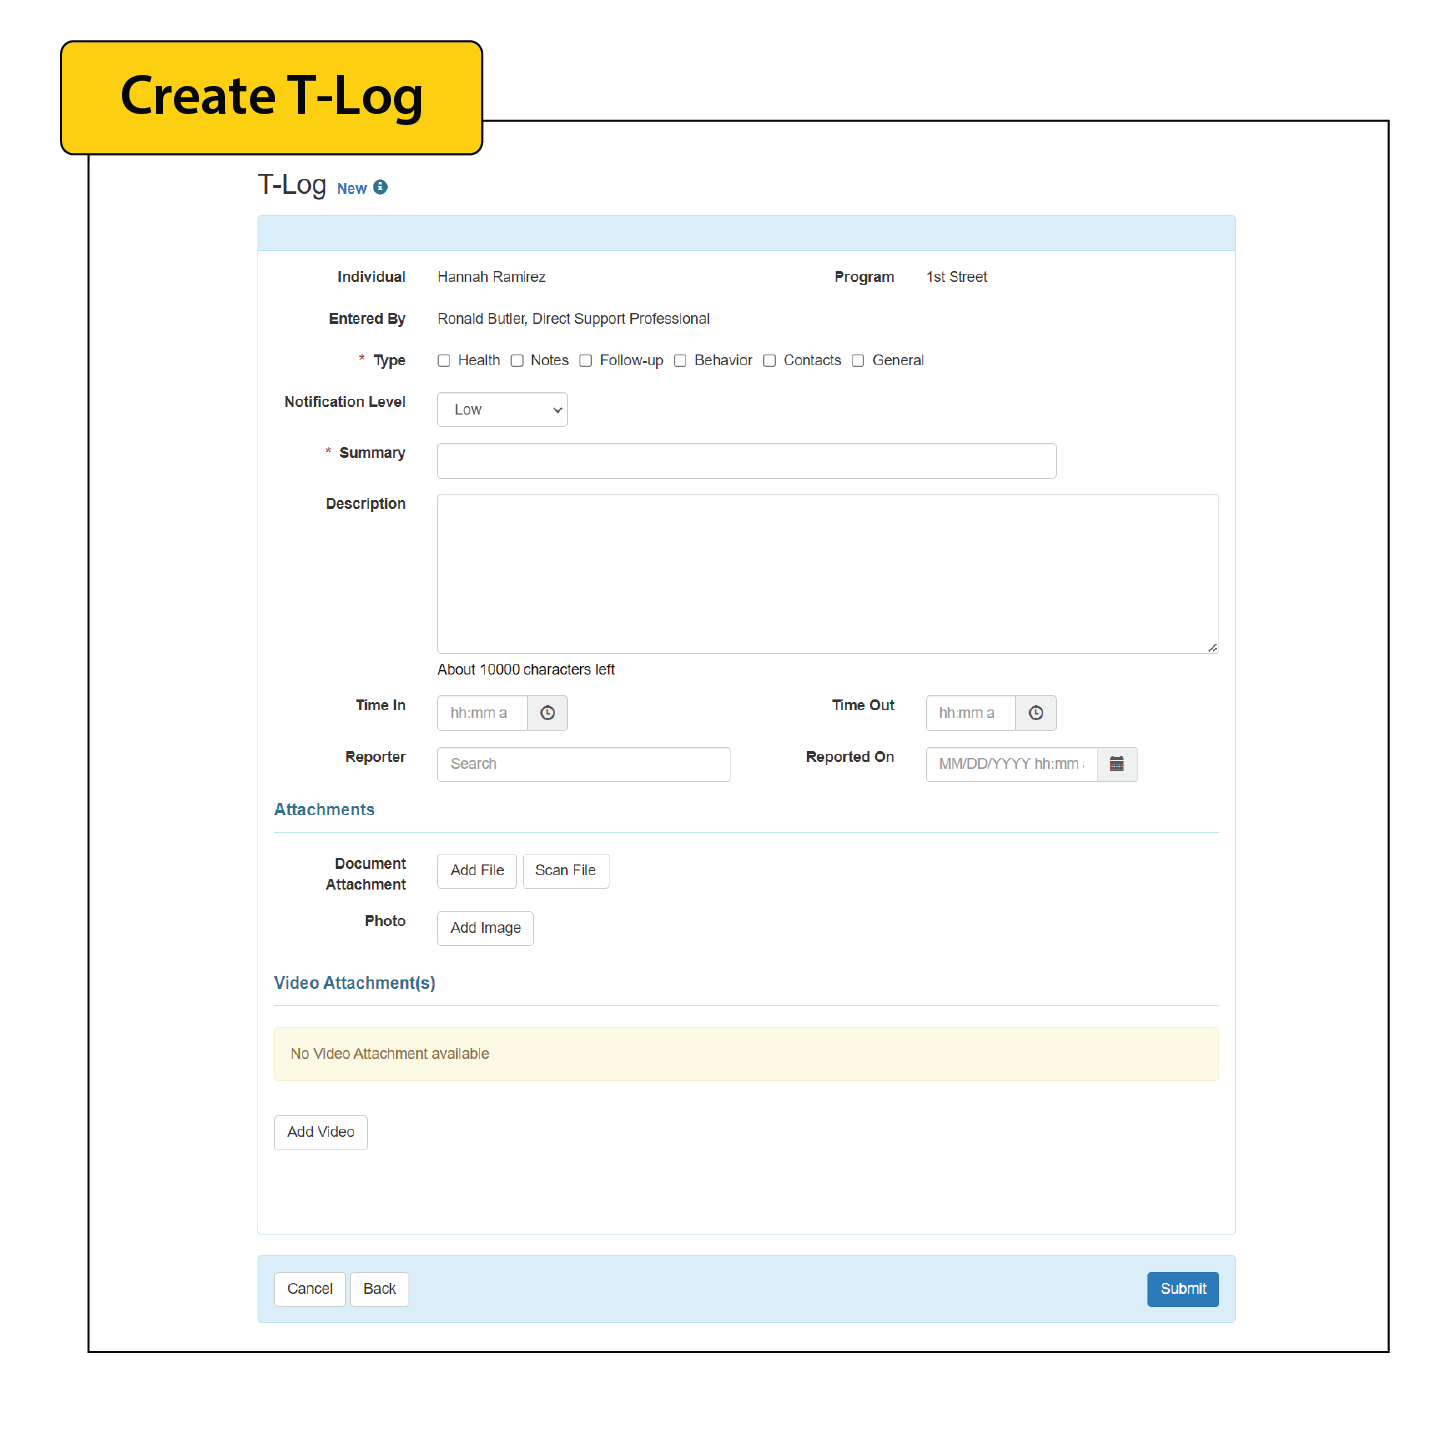Enable the Behavior type checkbox
Viewport: 1454px width, 1439px height.
pyautogui.click(x=680, y=360)
